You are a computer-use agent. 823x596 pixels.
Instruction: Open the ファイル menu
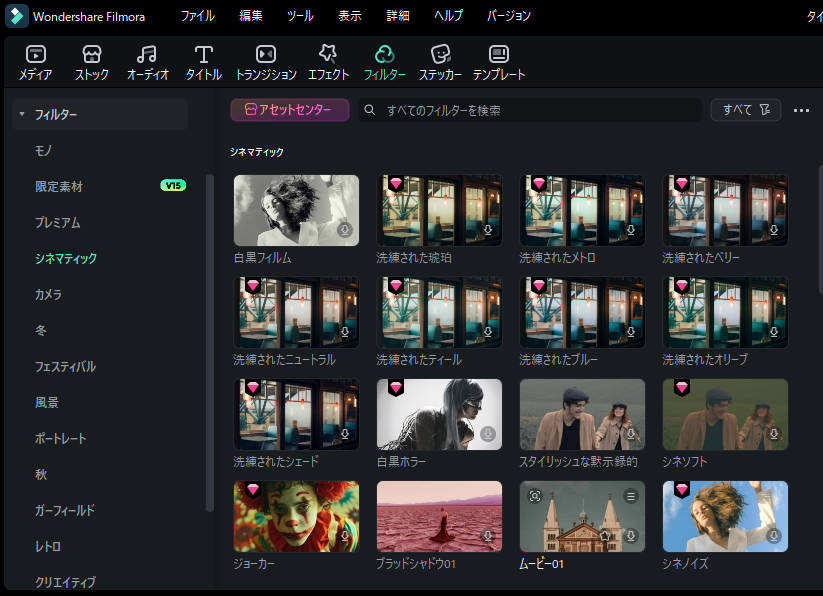click(x=197, y=16)
